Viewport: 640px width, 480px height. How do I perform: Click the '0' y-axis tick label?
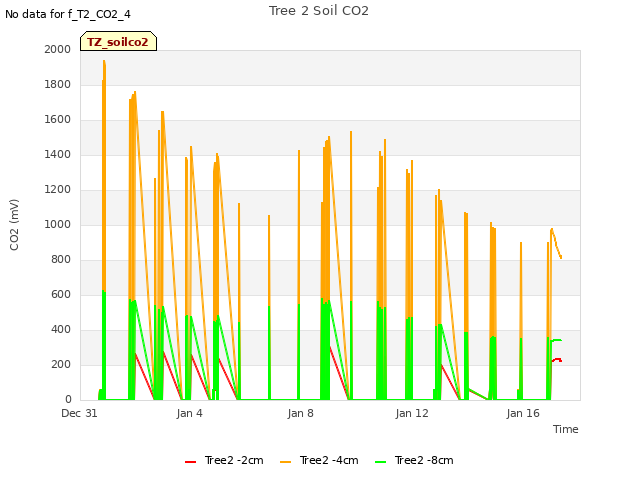(68, 400)
